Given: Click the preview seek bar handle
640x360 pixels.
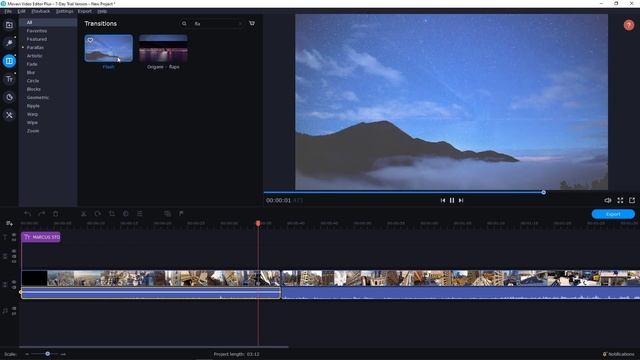Looking at the screenshot, I should point(543,192).
